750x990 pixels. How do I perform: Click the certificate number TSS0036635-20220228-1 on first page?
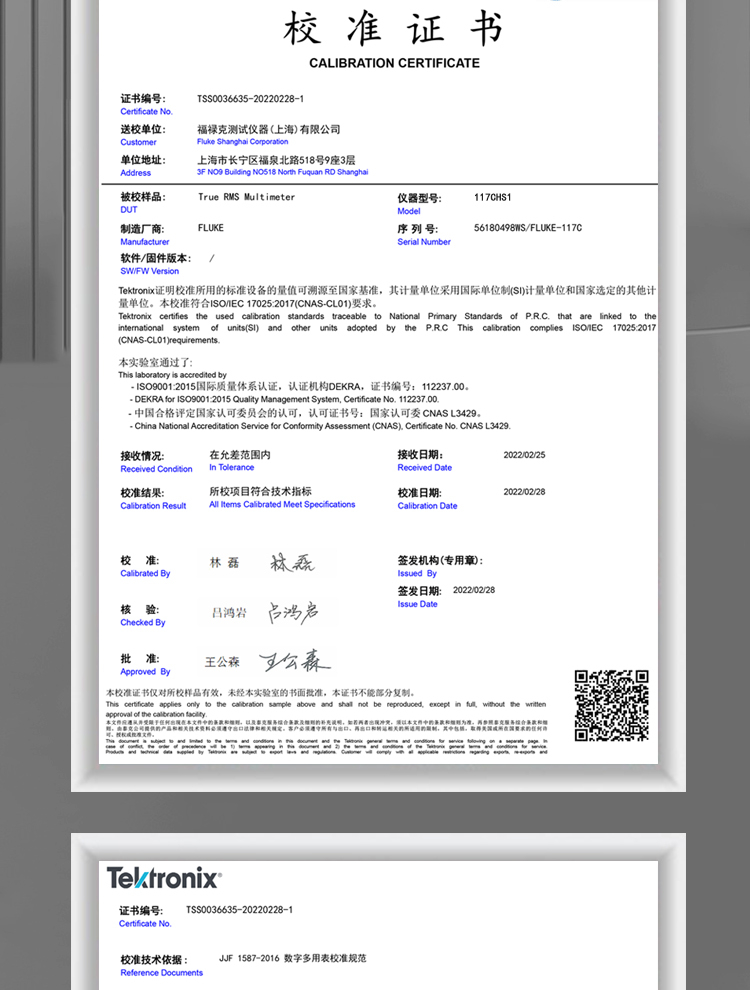[251, 98]
